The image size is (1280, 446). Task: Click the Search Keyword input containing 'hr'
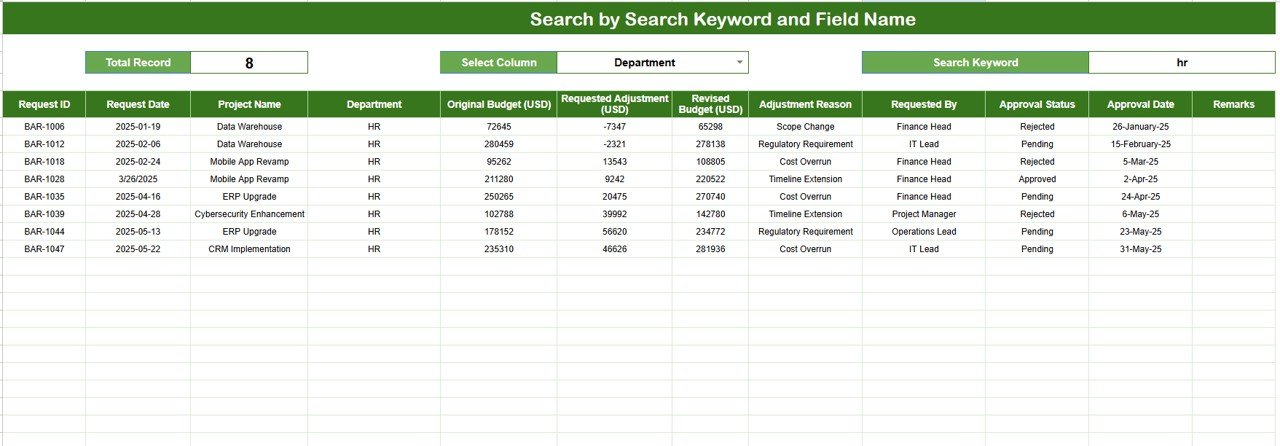click(x=1181, y=62)
